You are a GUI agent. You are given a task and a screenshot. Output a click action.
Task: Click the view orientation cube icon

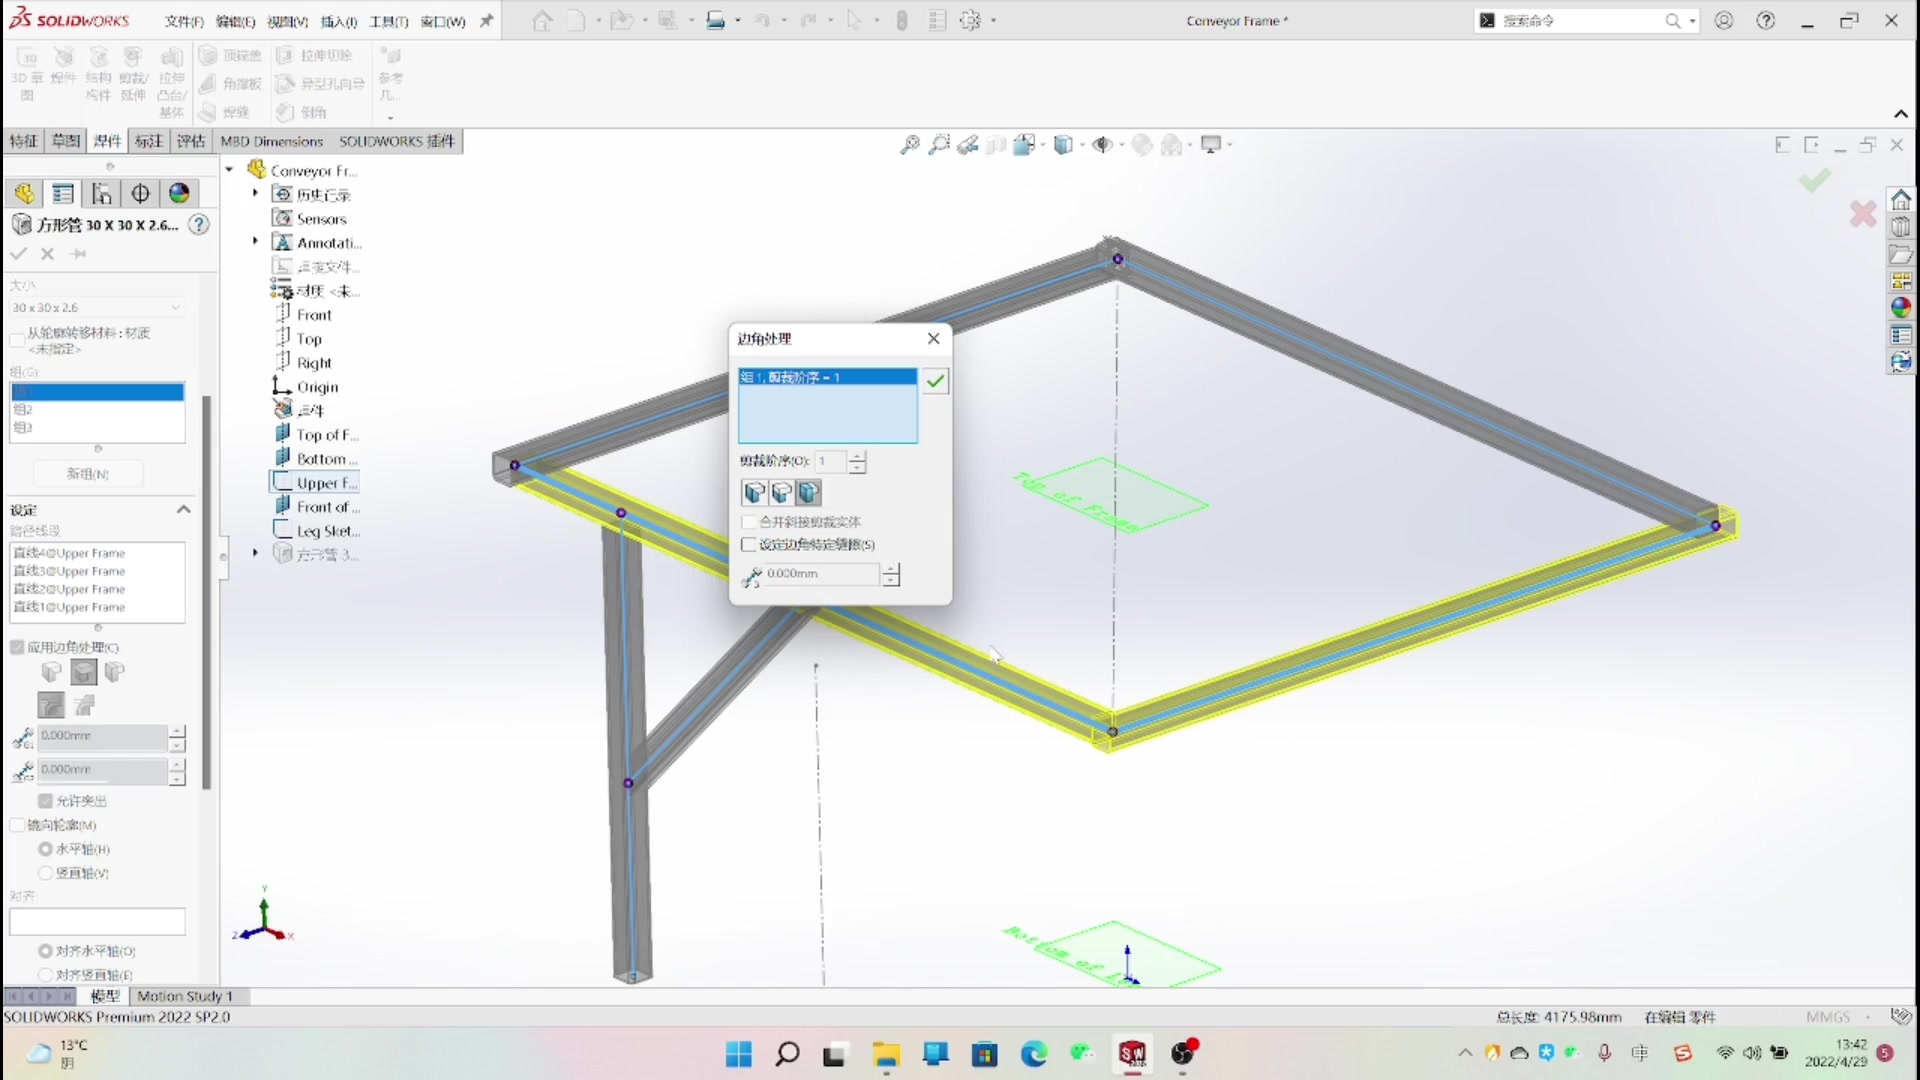click(1064, 144)
